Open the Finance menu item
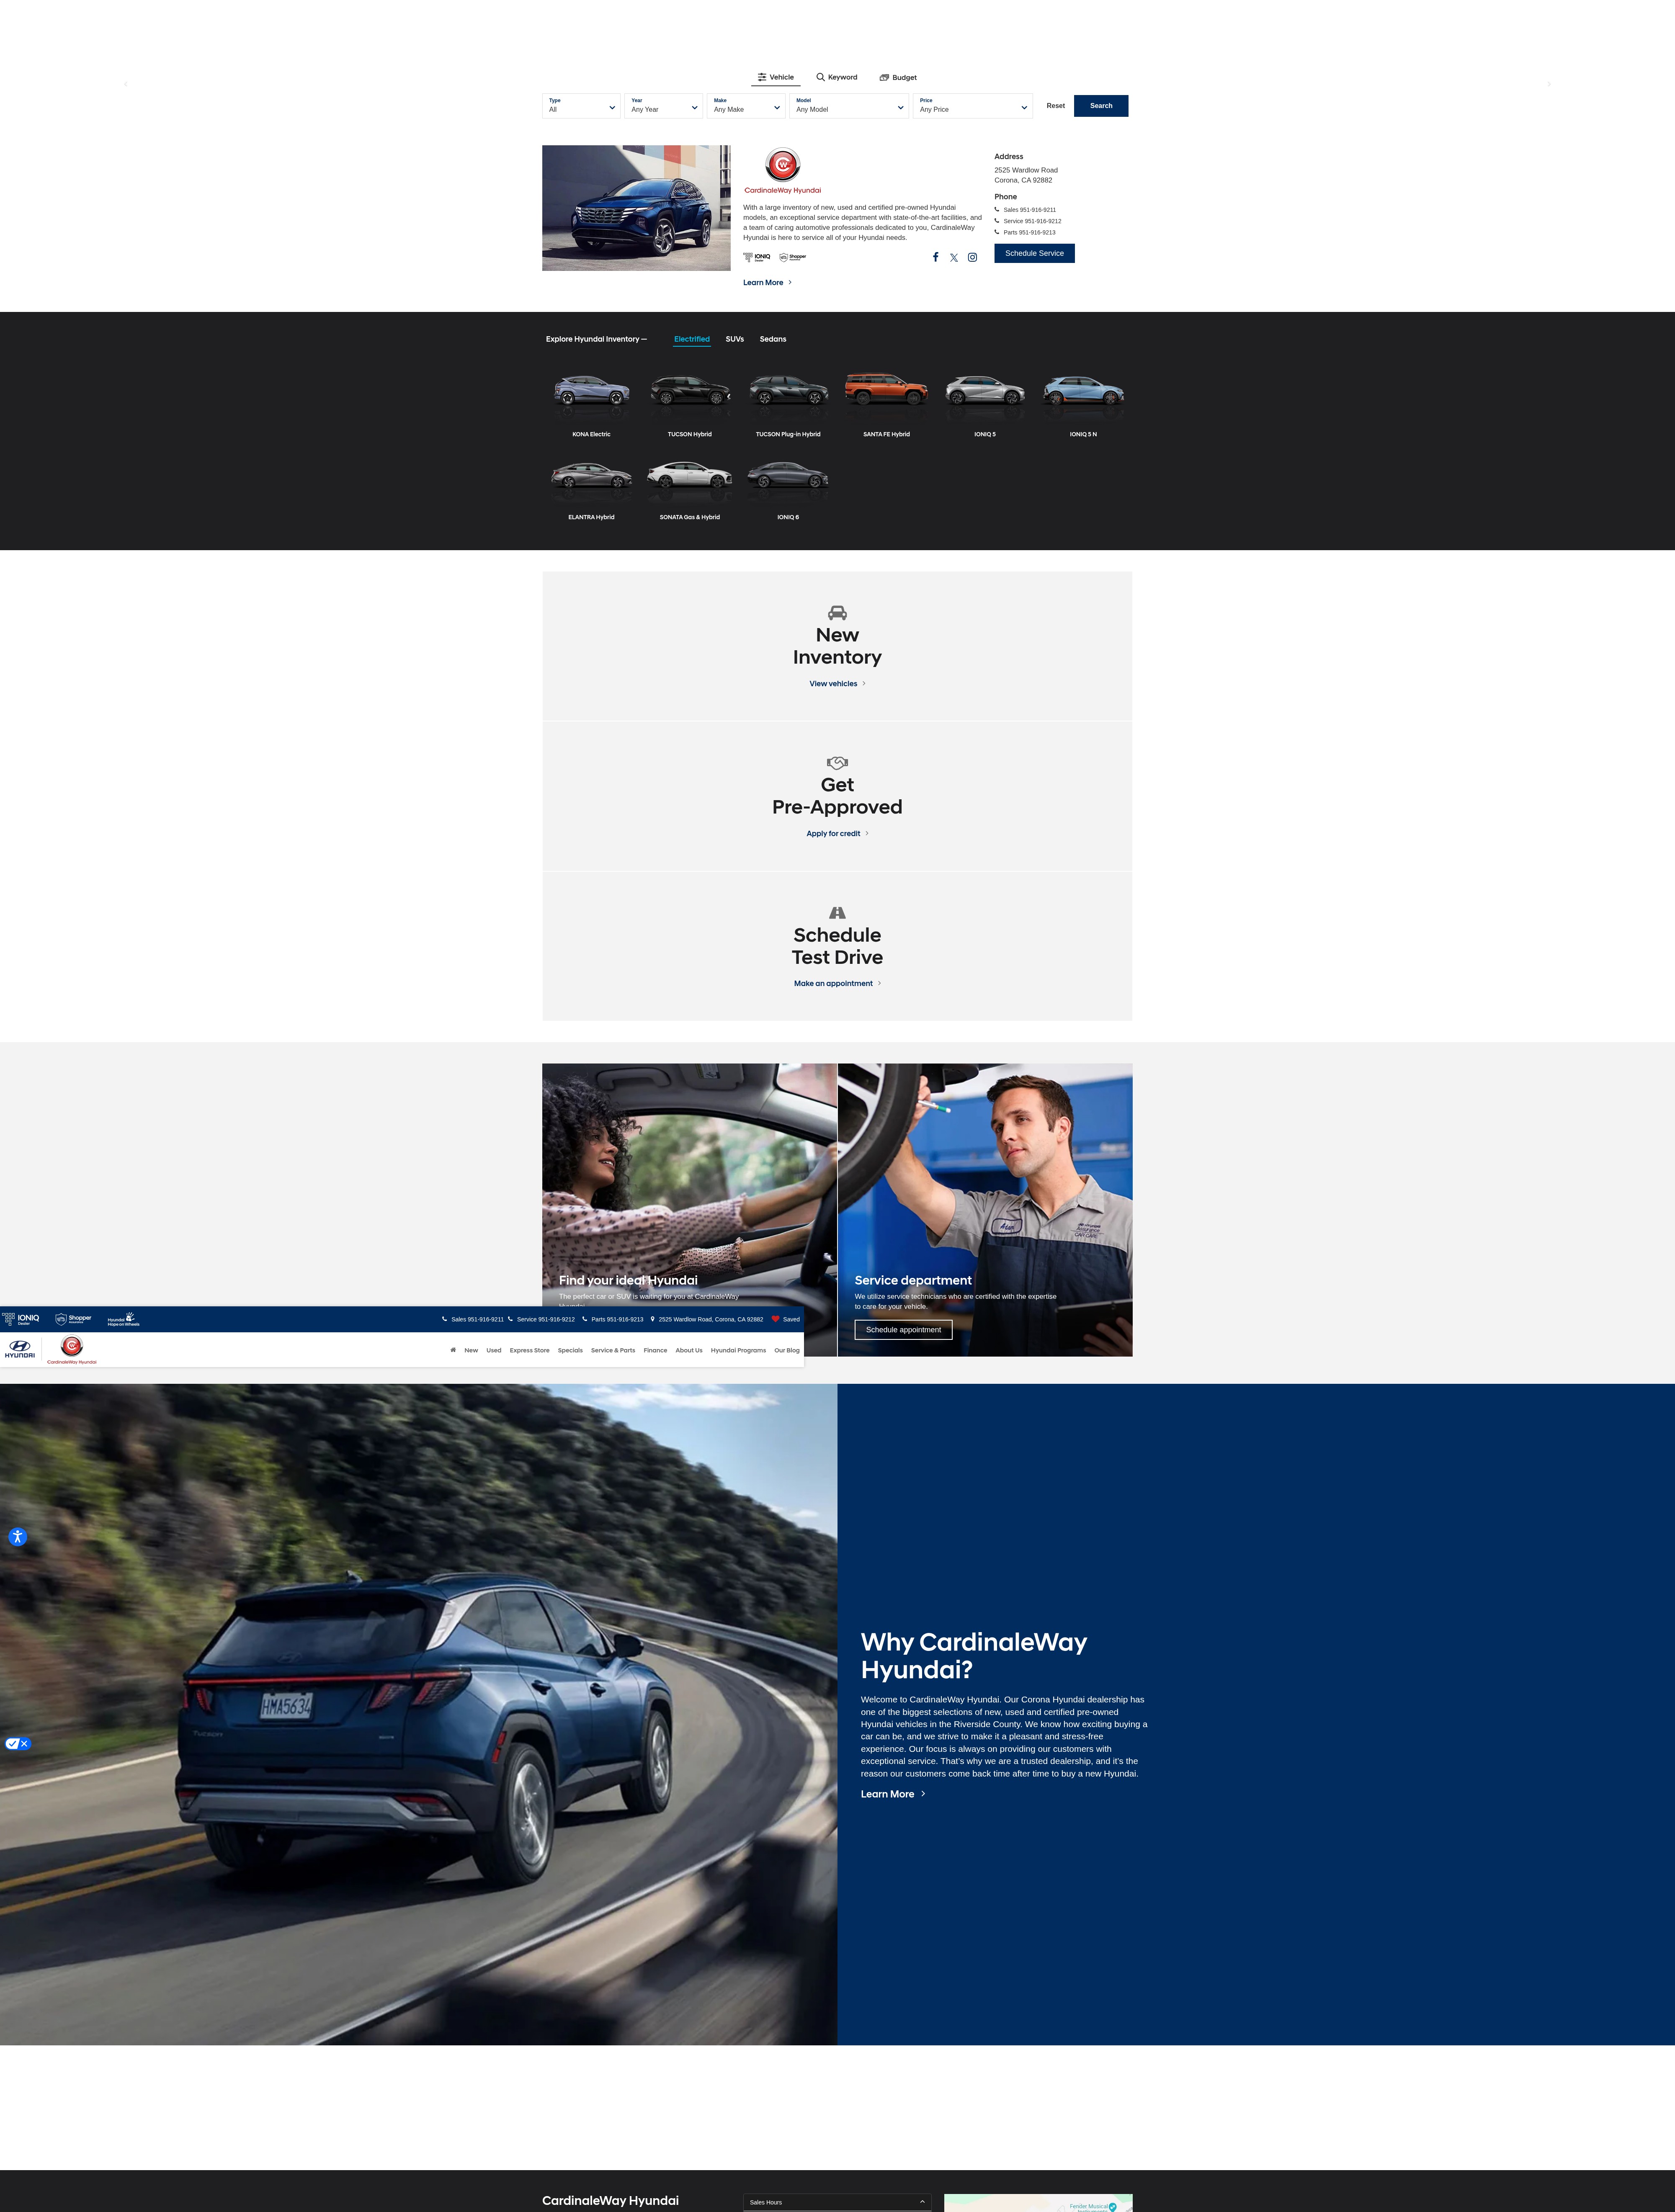The image size is (1675, 2212). (655, 1350)
